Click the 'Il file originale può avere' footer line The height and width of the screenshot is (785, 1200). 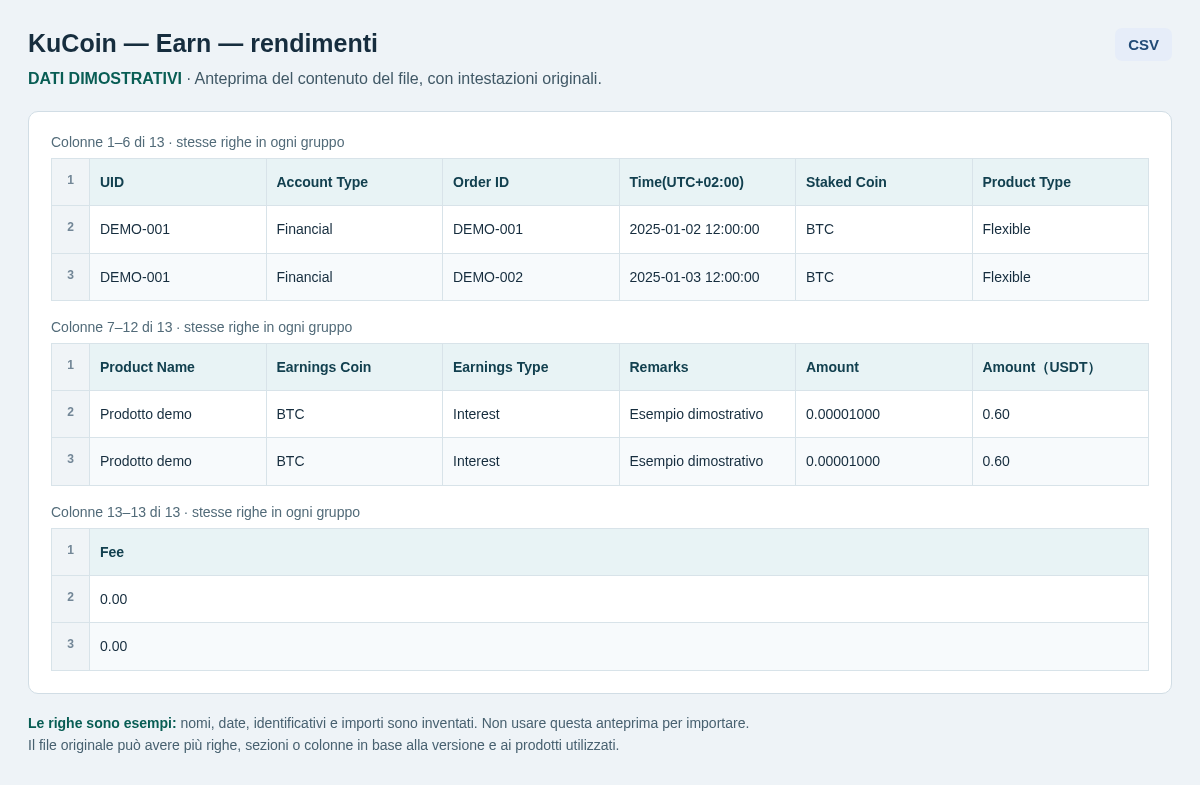pos(324,745)
